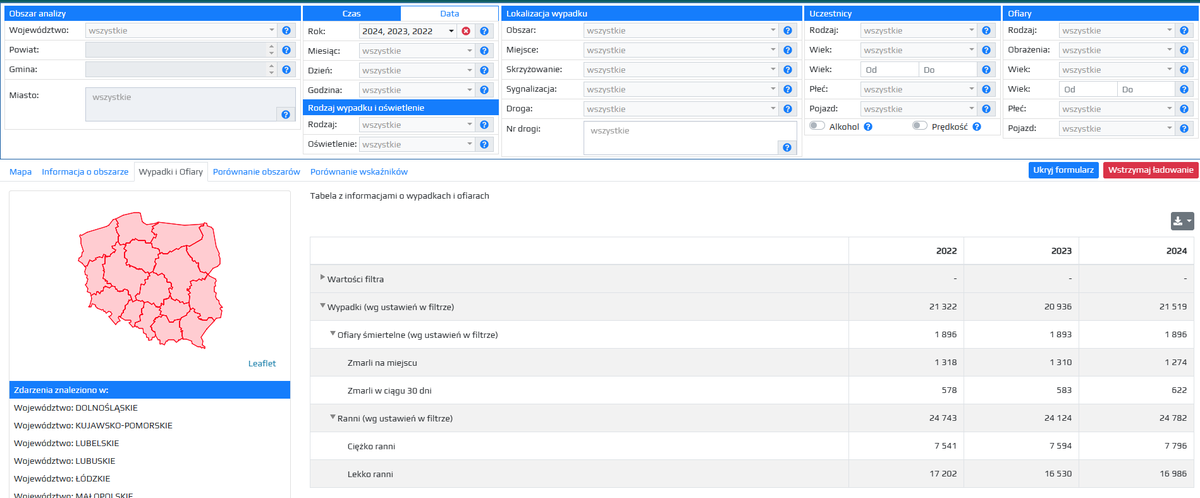This screenshot has width=1200, height=498.
Task: Show help for the Oświetlenie field
Action: [484, 145]
